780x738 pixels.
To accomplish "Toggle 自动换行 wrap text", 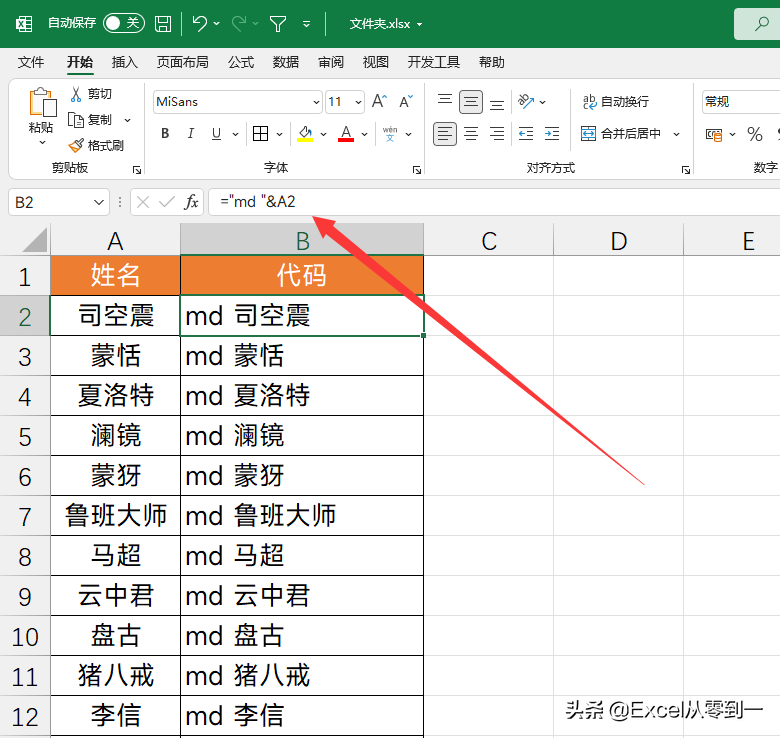I will [615, 101].
